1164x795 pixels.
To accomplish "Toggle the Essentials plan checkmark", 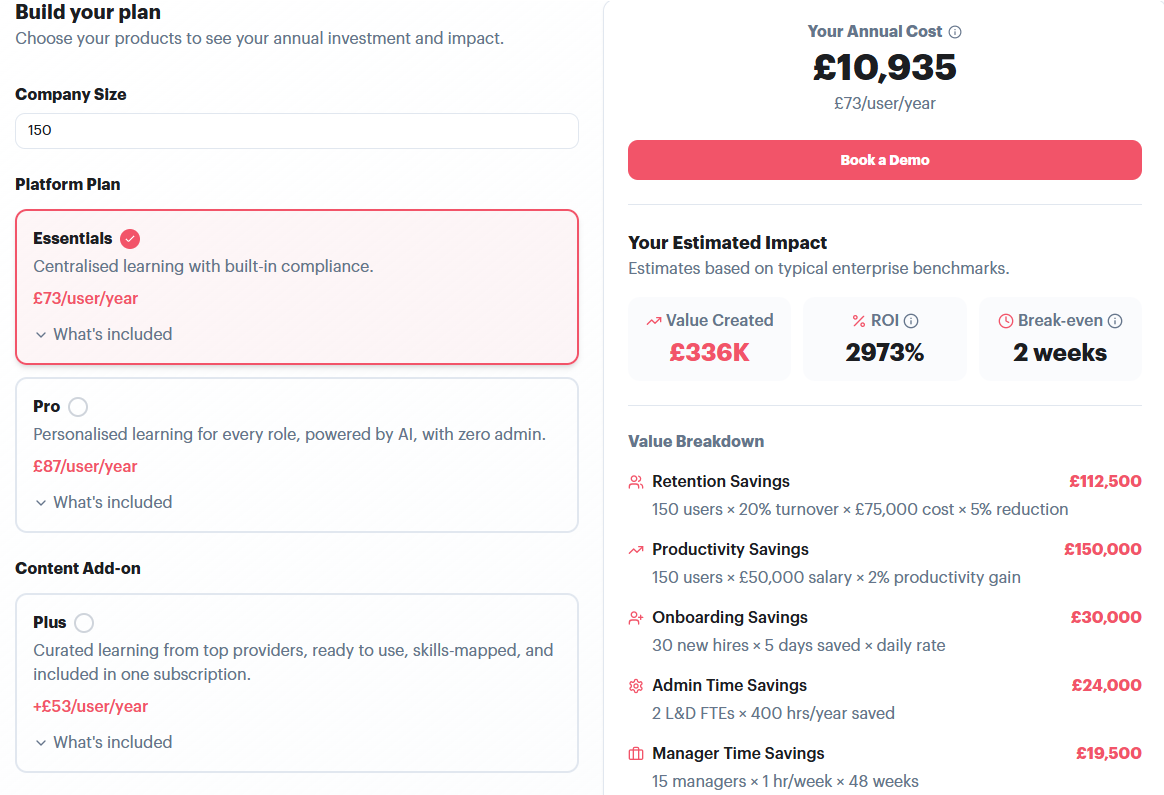I will (130, 239).
